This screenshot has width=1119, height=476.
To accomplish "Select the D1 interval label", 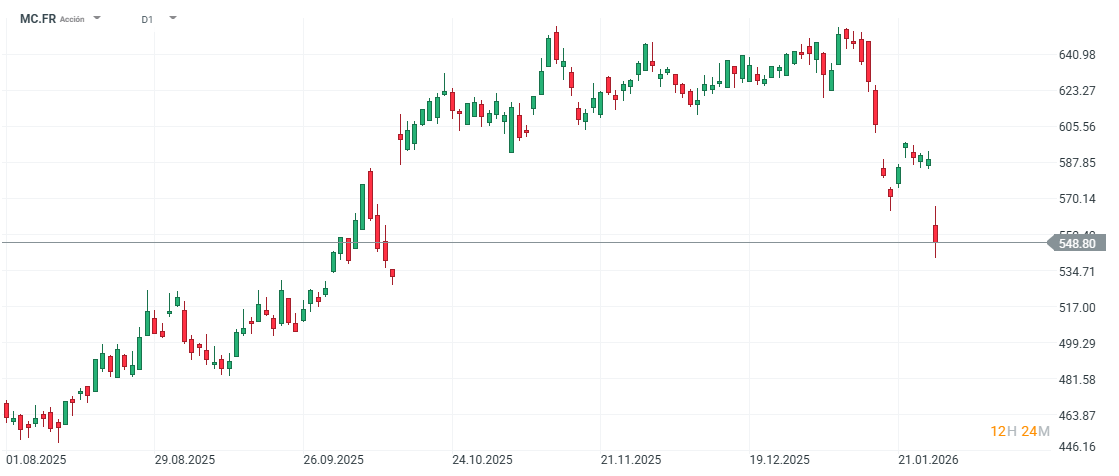I will pyautogui.click(x=147, y=19).
